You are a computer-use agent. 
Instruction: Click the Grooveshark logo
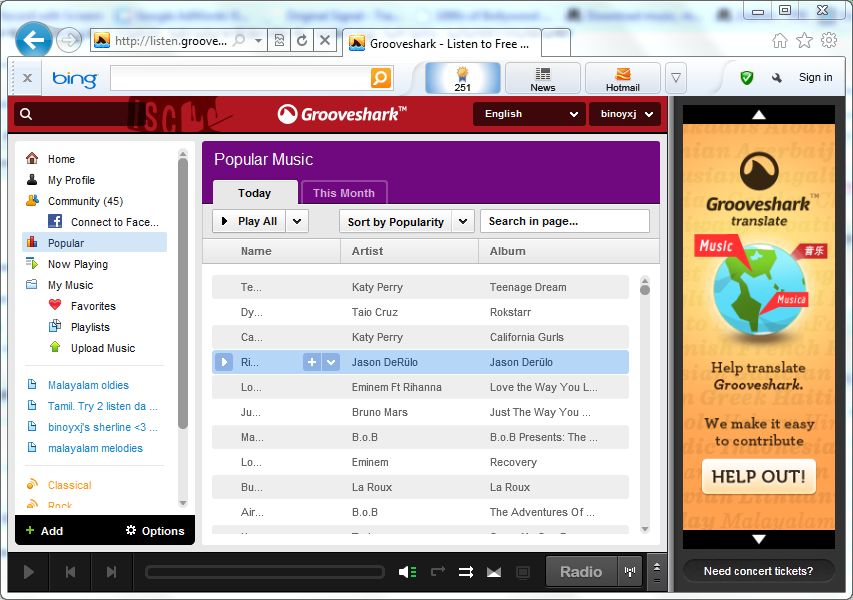(342, 114)
